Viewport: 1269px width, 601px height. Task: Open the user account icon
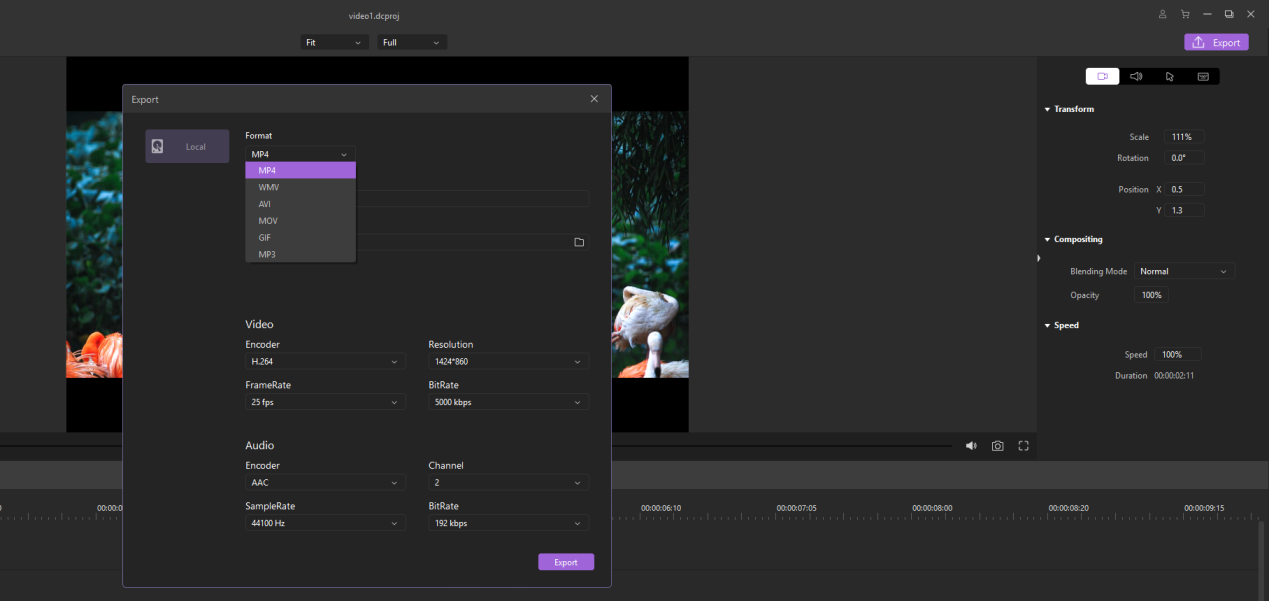tap(1162, 14)
